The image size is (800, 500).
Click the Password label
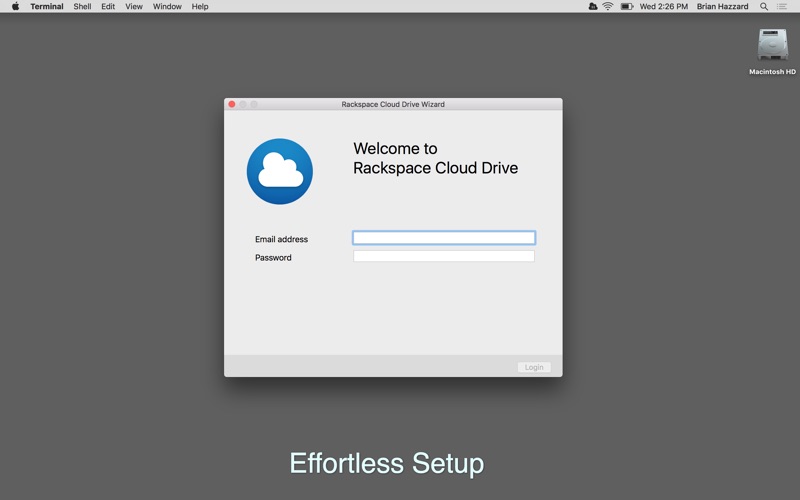tap(273, 258)
